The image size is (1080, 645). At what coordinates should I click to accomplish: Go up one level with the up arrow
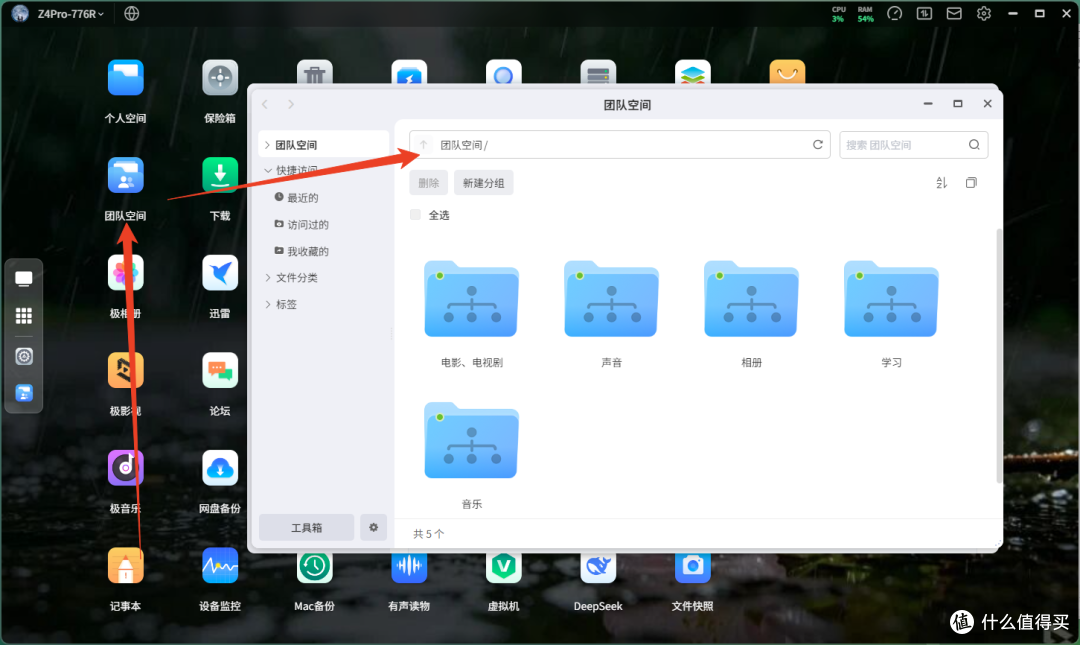(x=424, y=145)
